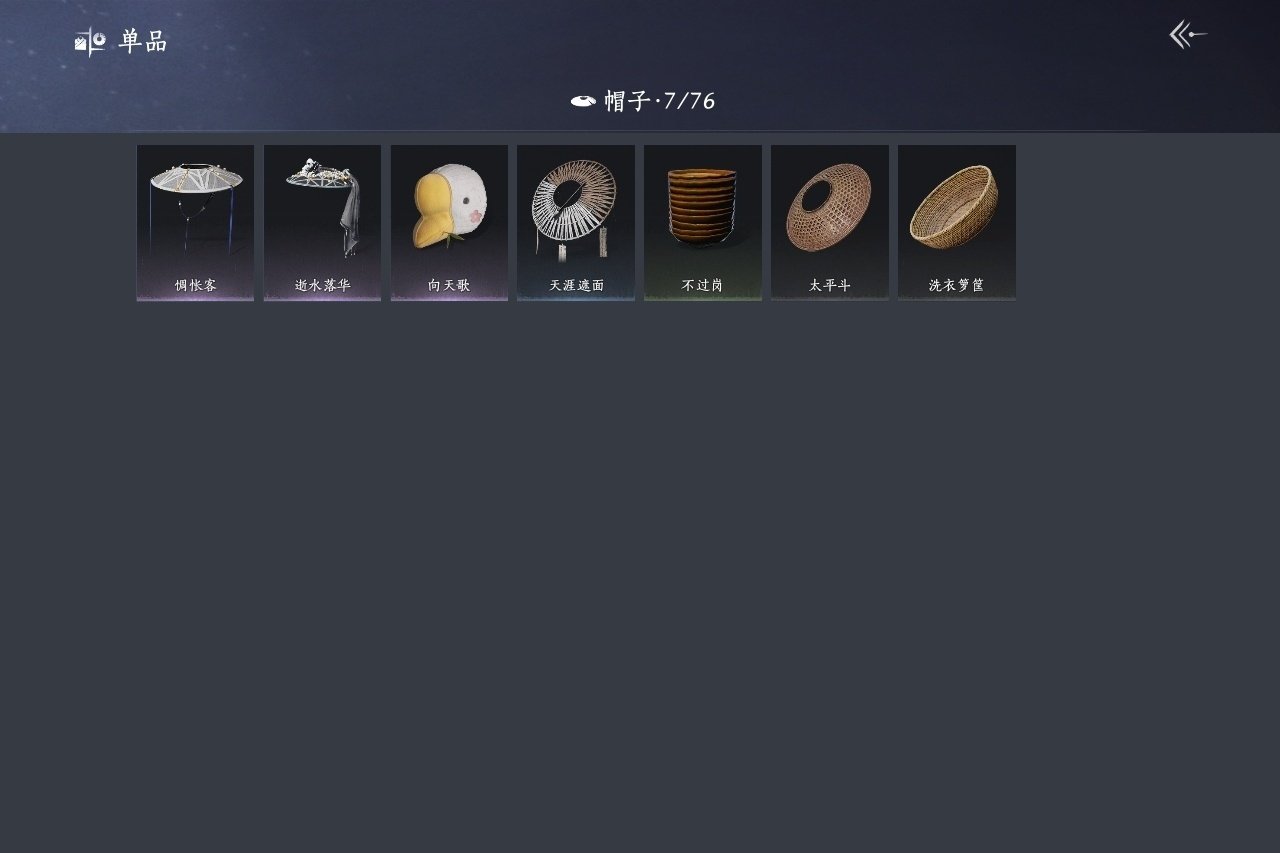
Task: Select the 逝水落华 veiled hat icon
Action: [x=322, y=205]
